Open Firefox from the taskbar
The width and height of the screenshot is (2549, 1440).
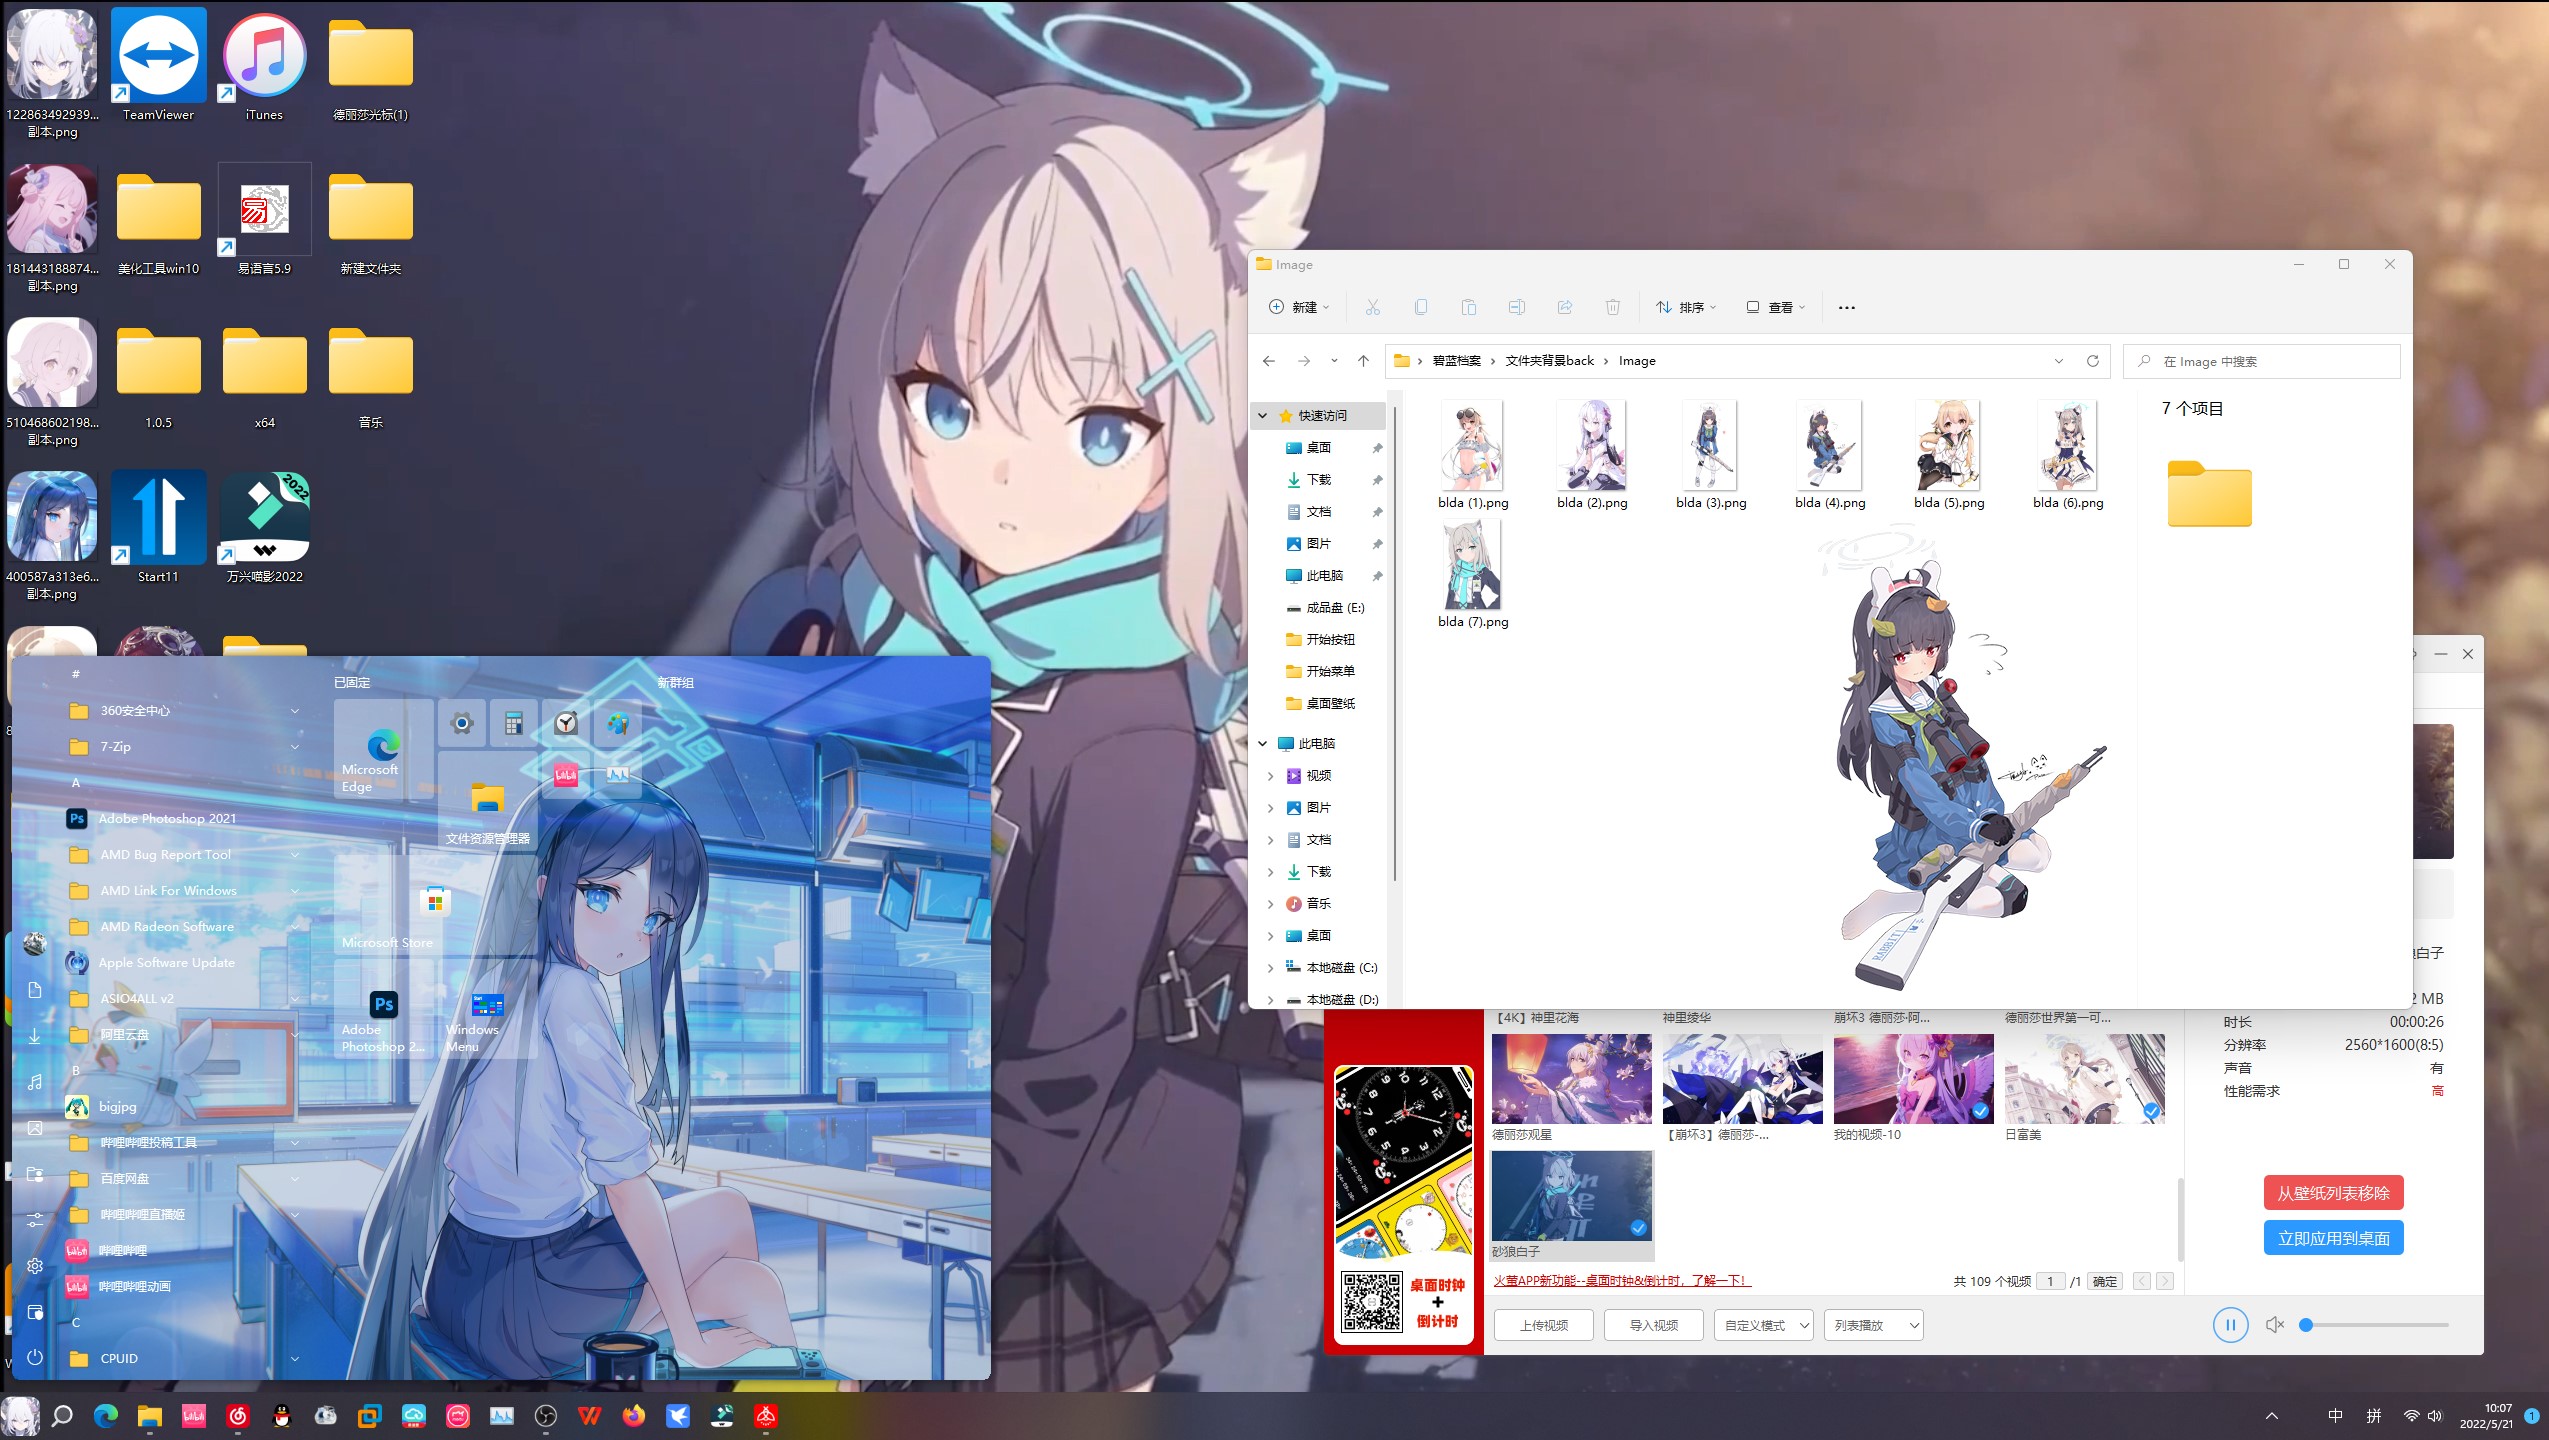click(633, 1416)
